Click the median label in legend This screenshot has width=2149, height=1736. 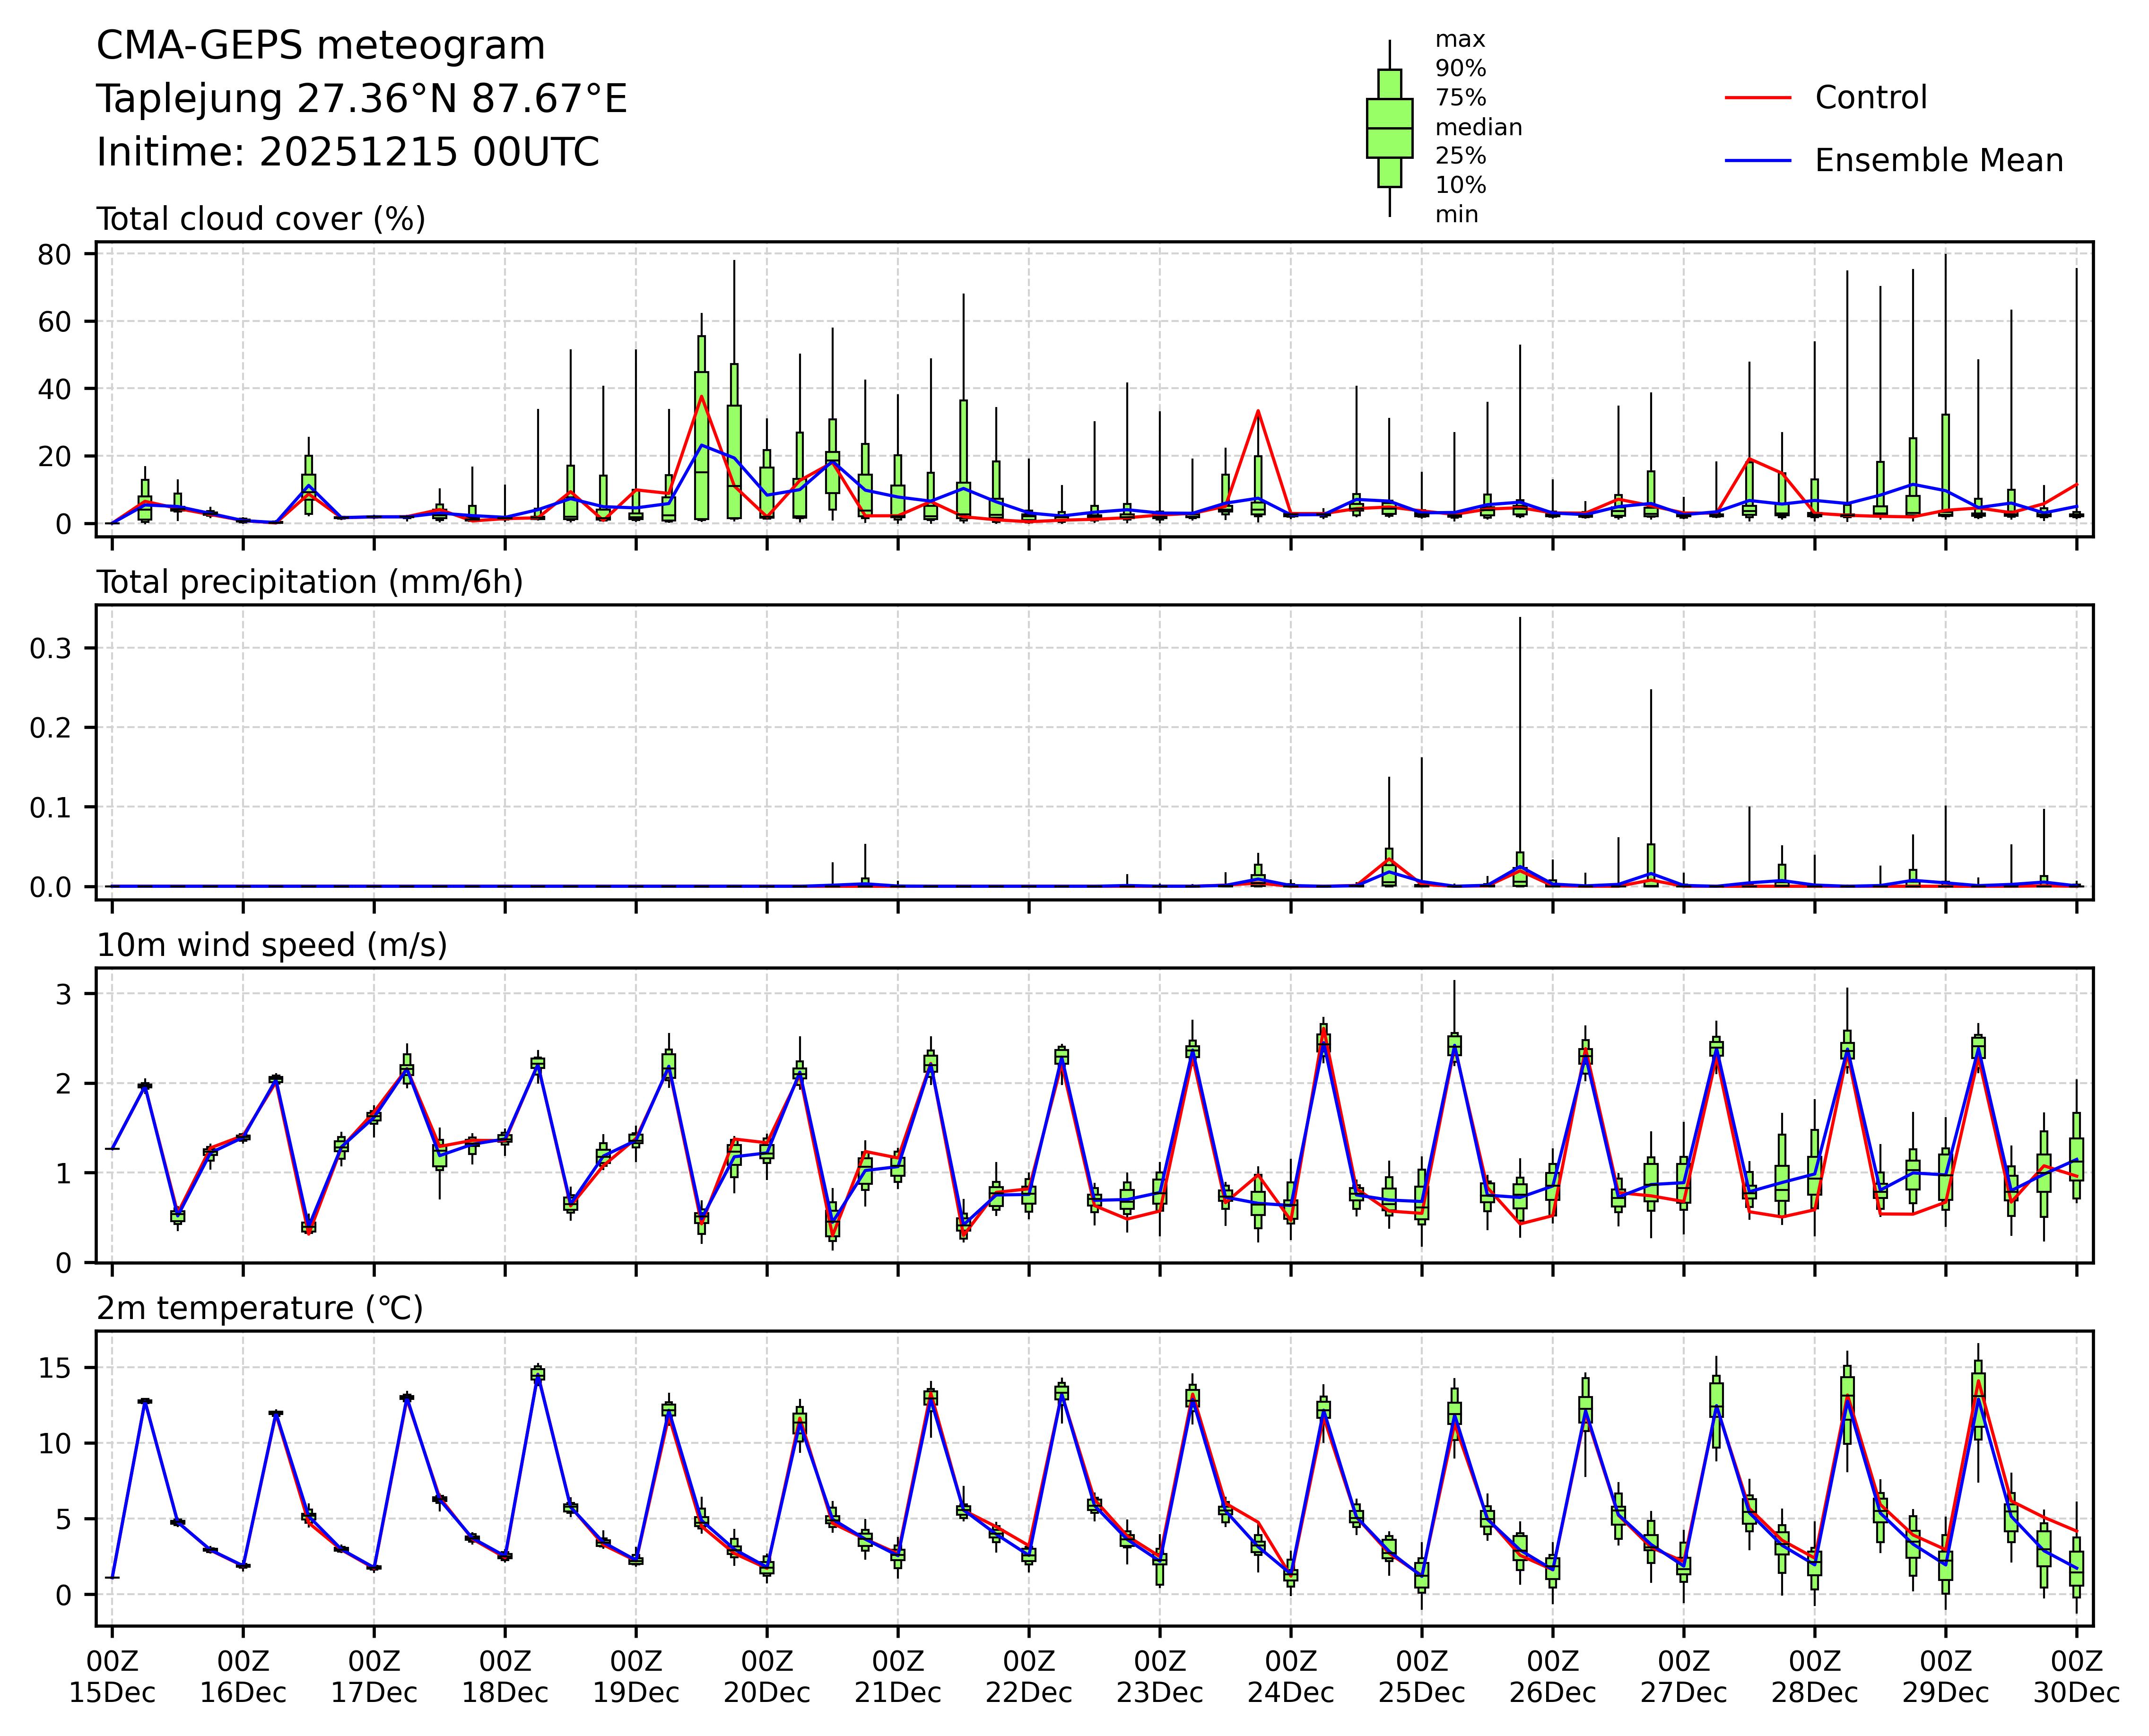point(1478,128)
